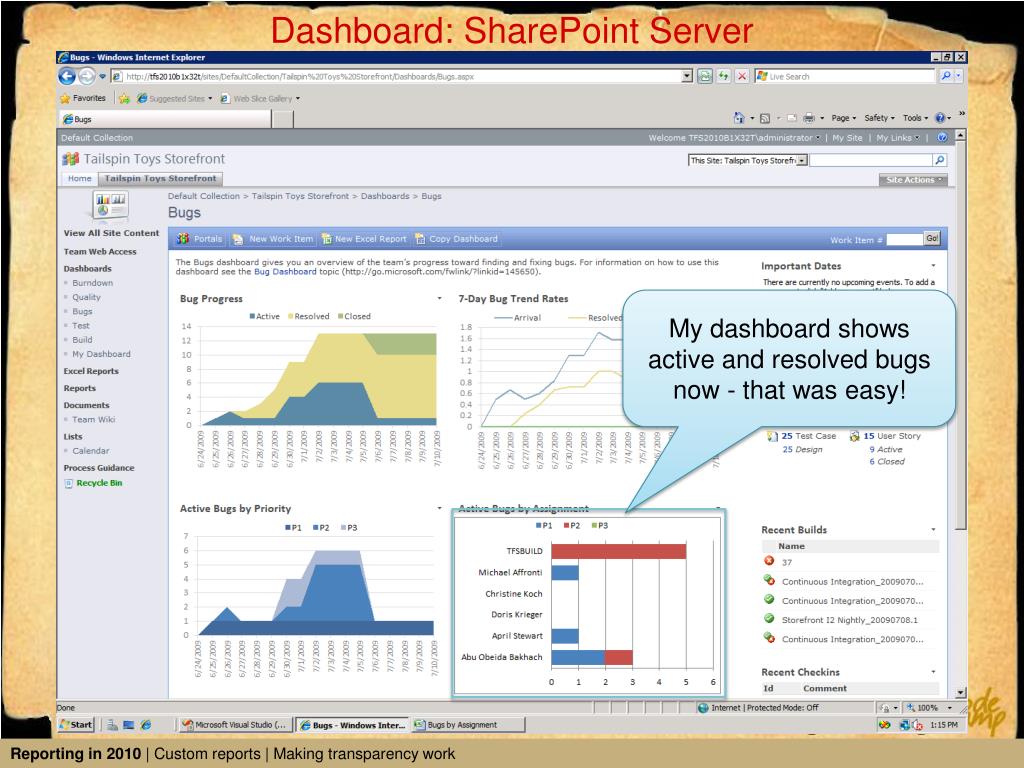Viewport: 1024px width, 768px height.
Task: Click the site search magnifier icon
Action: point(939,160)
